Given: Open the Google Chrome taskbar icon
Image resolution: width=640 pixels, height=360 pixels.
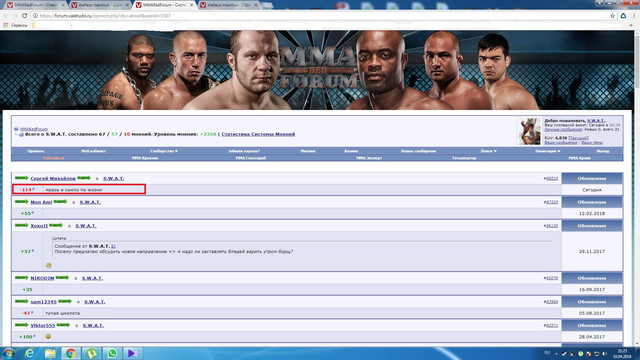Looking at the screenshot, I should click(x=71, y=353).
